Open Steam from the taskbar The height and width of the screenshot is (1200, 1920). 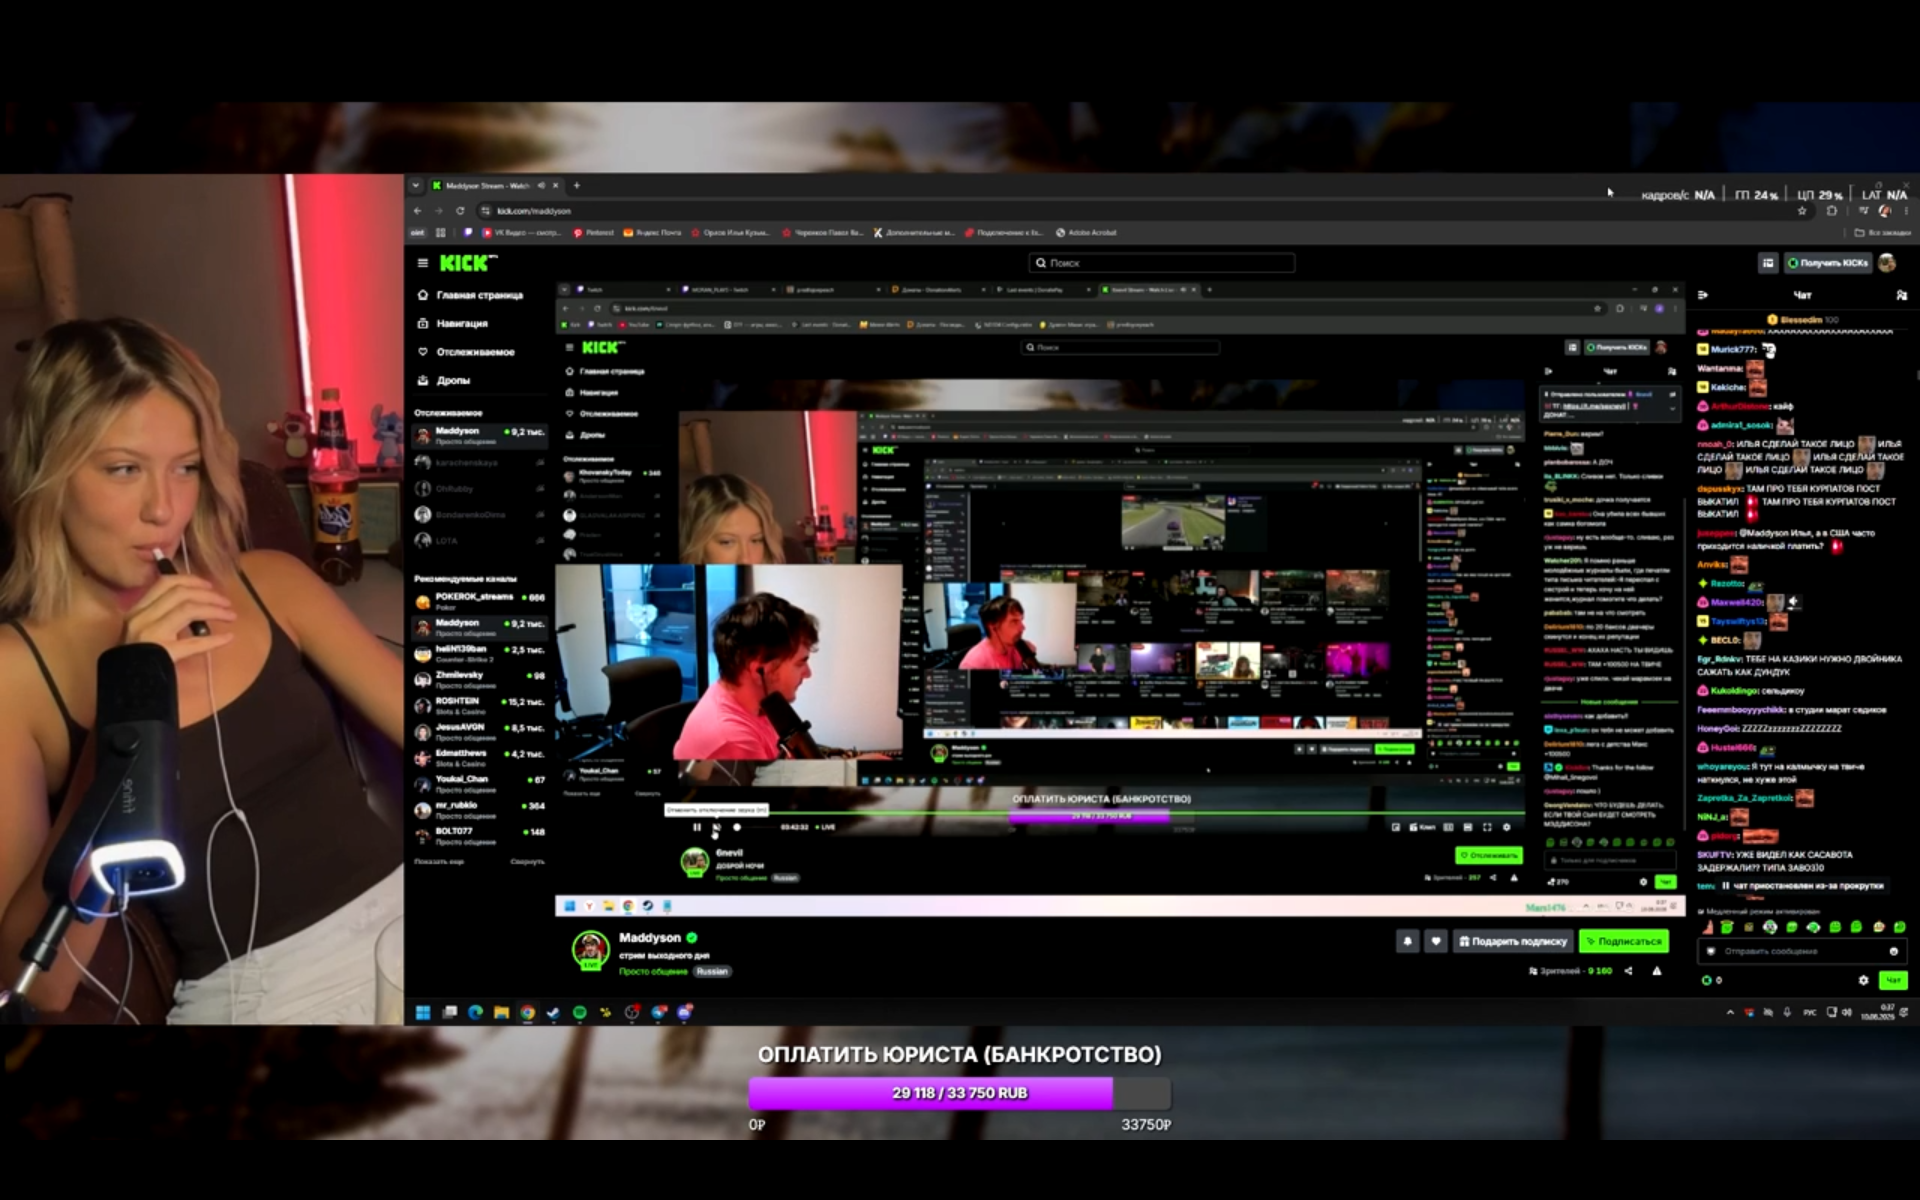point(553,1012)
